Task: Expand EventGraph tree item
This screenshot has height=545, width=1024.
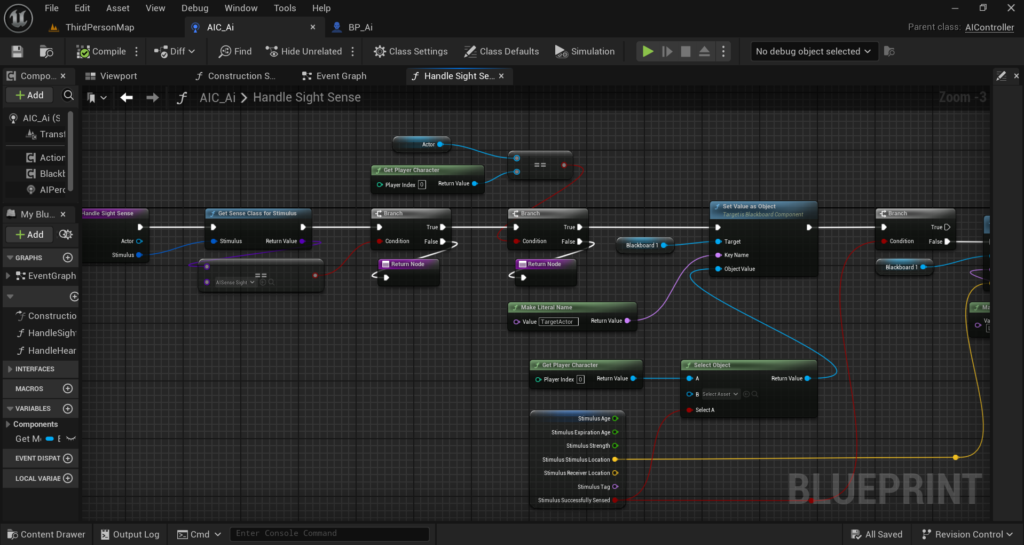Action: (8, 276)
